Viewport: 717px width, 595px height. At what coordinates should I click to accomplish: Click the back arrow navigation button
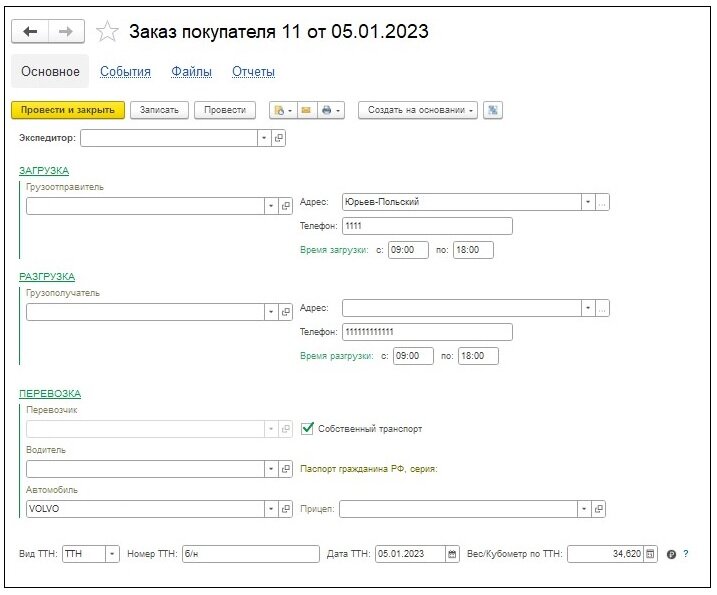coord(30,32)
